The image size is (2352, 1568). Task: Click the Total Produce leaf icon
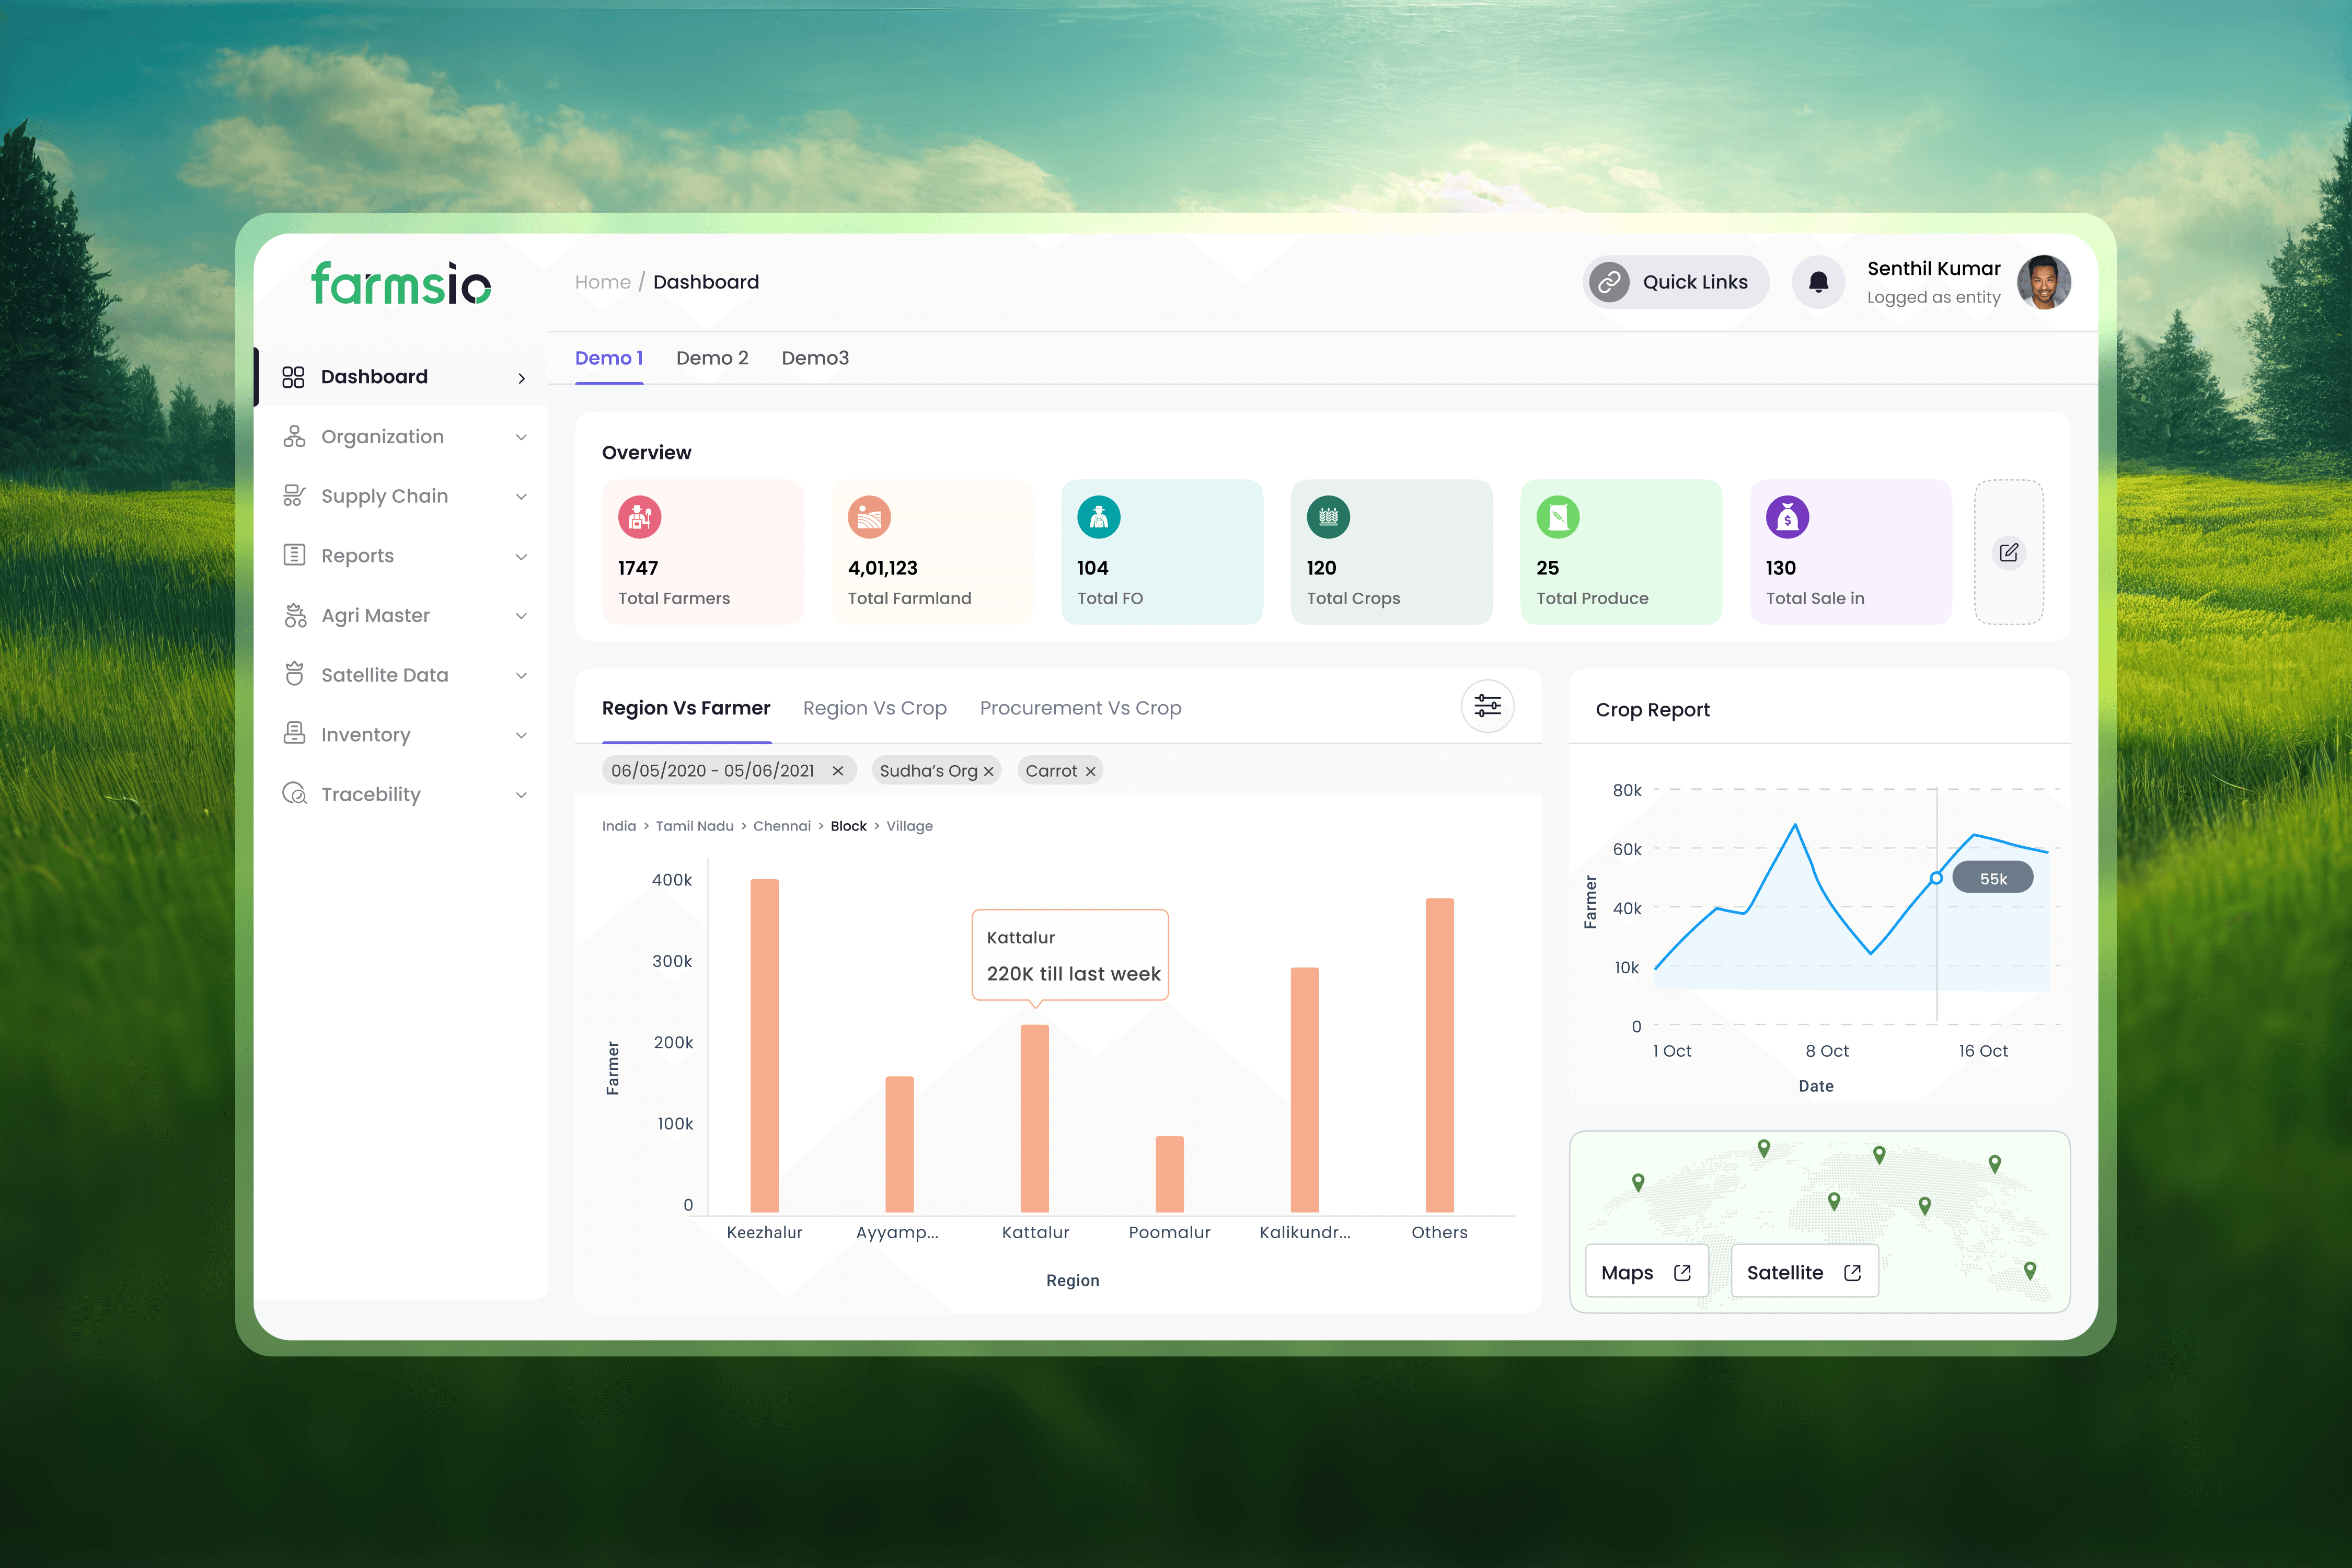click(x=1557, y=517)
